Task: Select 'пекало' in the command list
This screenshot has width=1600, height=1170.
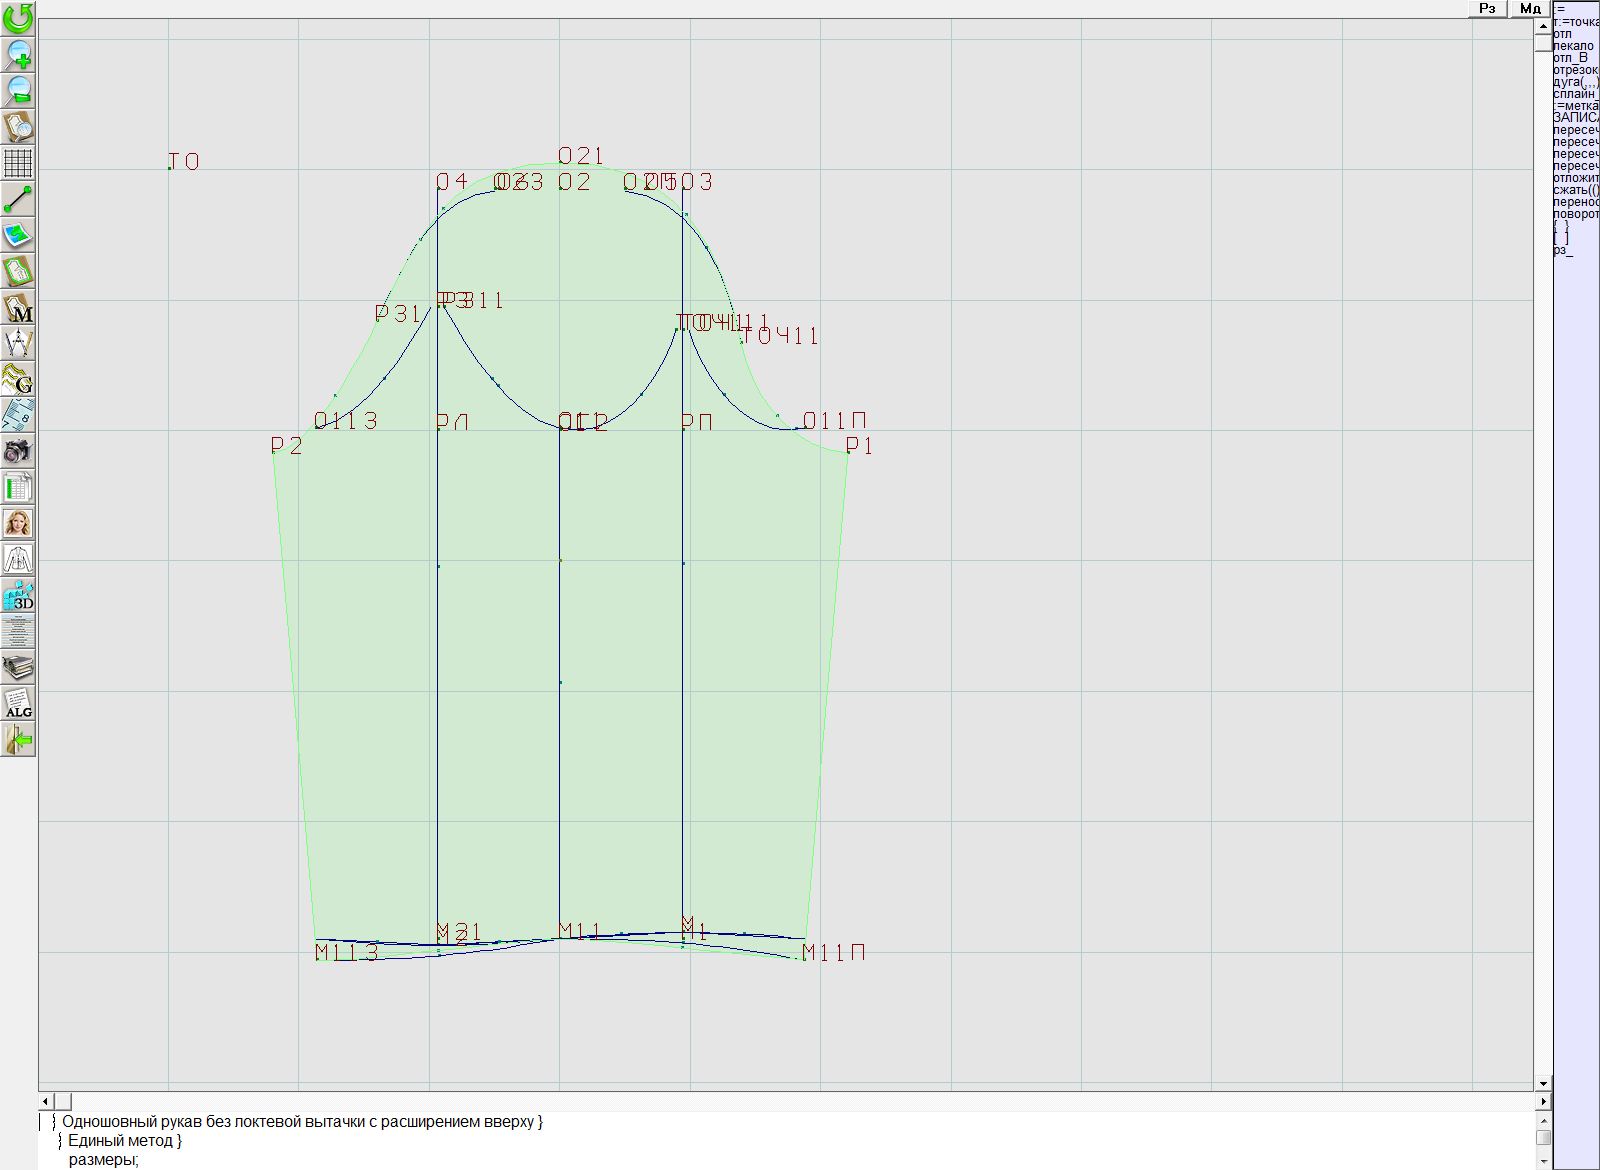Action: [x=1574, y=46]
